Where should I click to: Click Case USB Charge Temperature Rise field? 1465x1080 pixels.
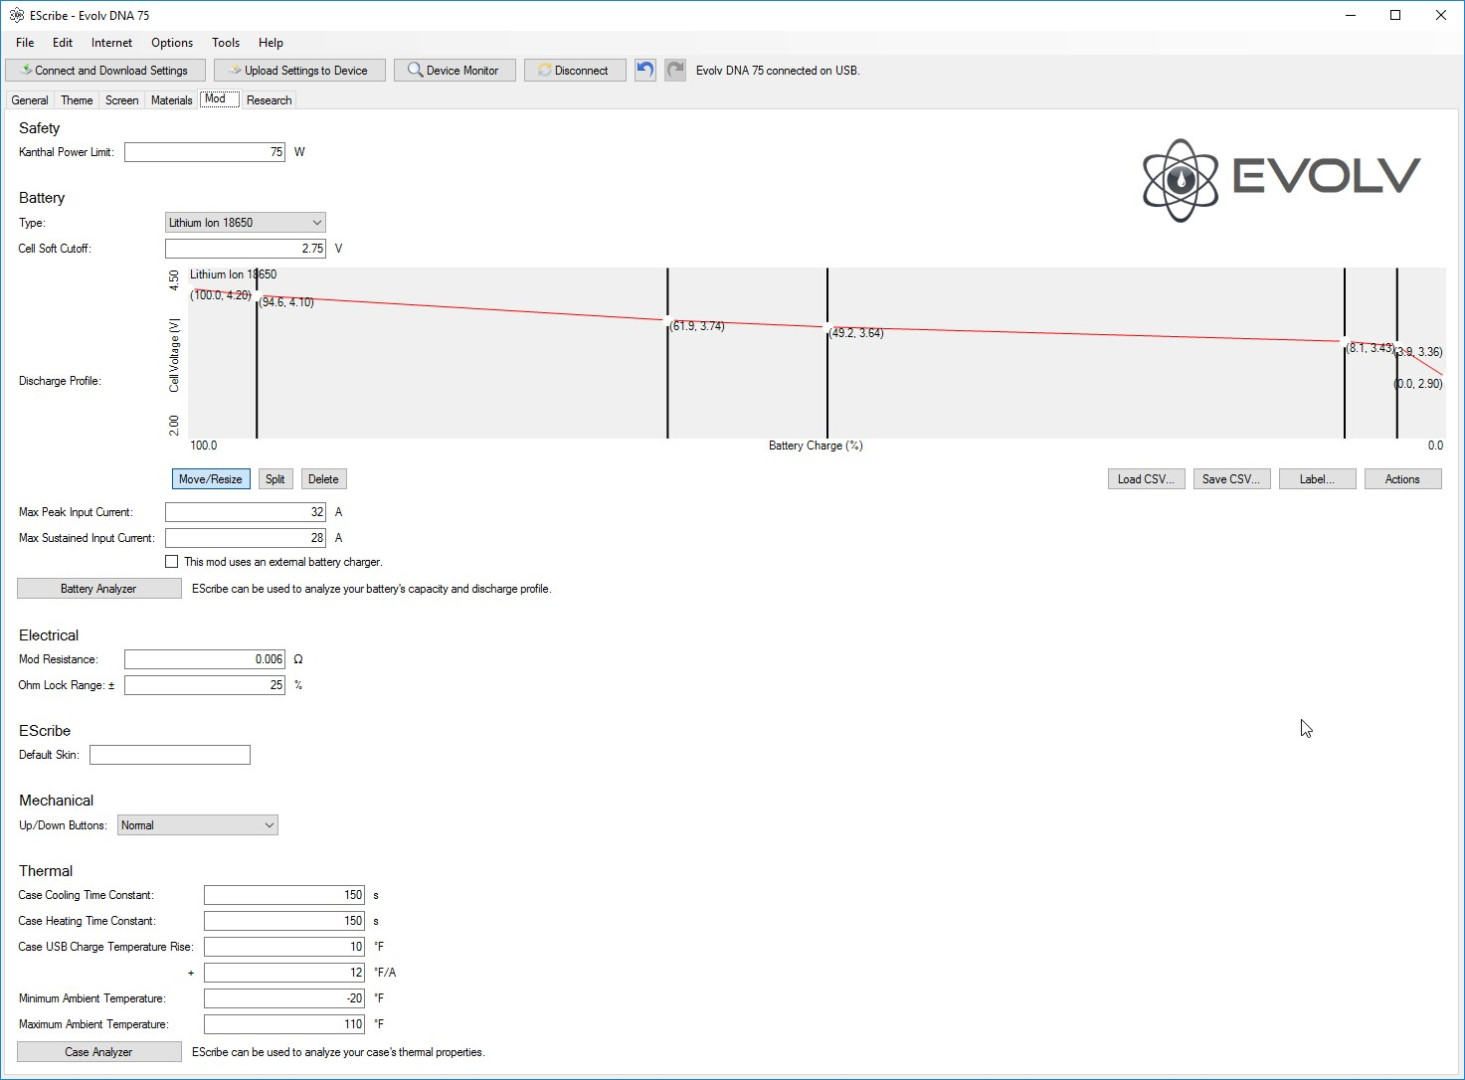click(x=285, y=946)
